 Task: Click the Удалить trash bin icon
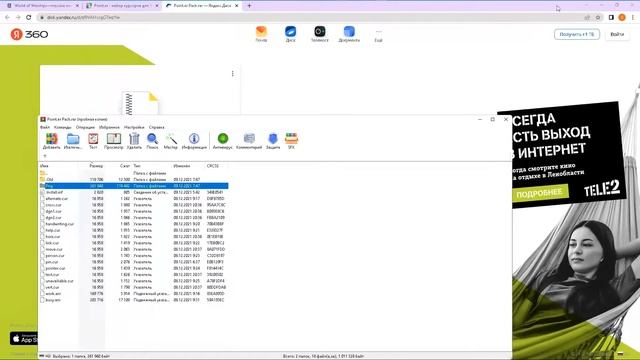(134, 141)
